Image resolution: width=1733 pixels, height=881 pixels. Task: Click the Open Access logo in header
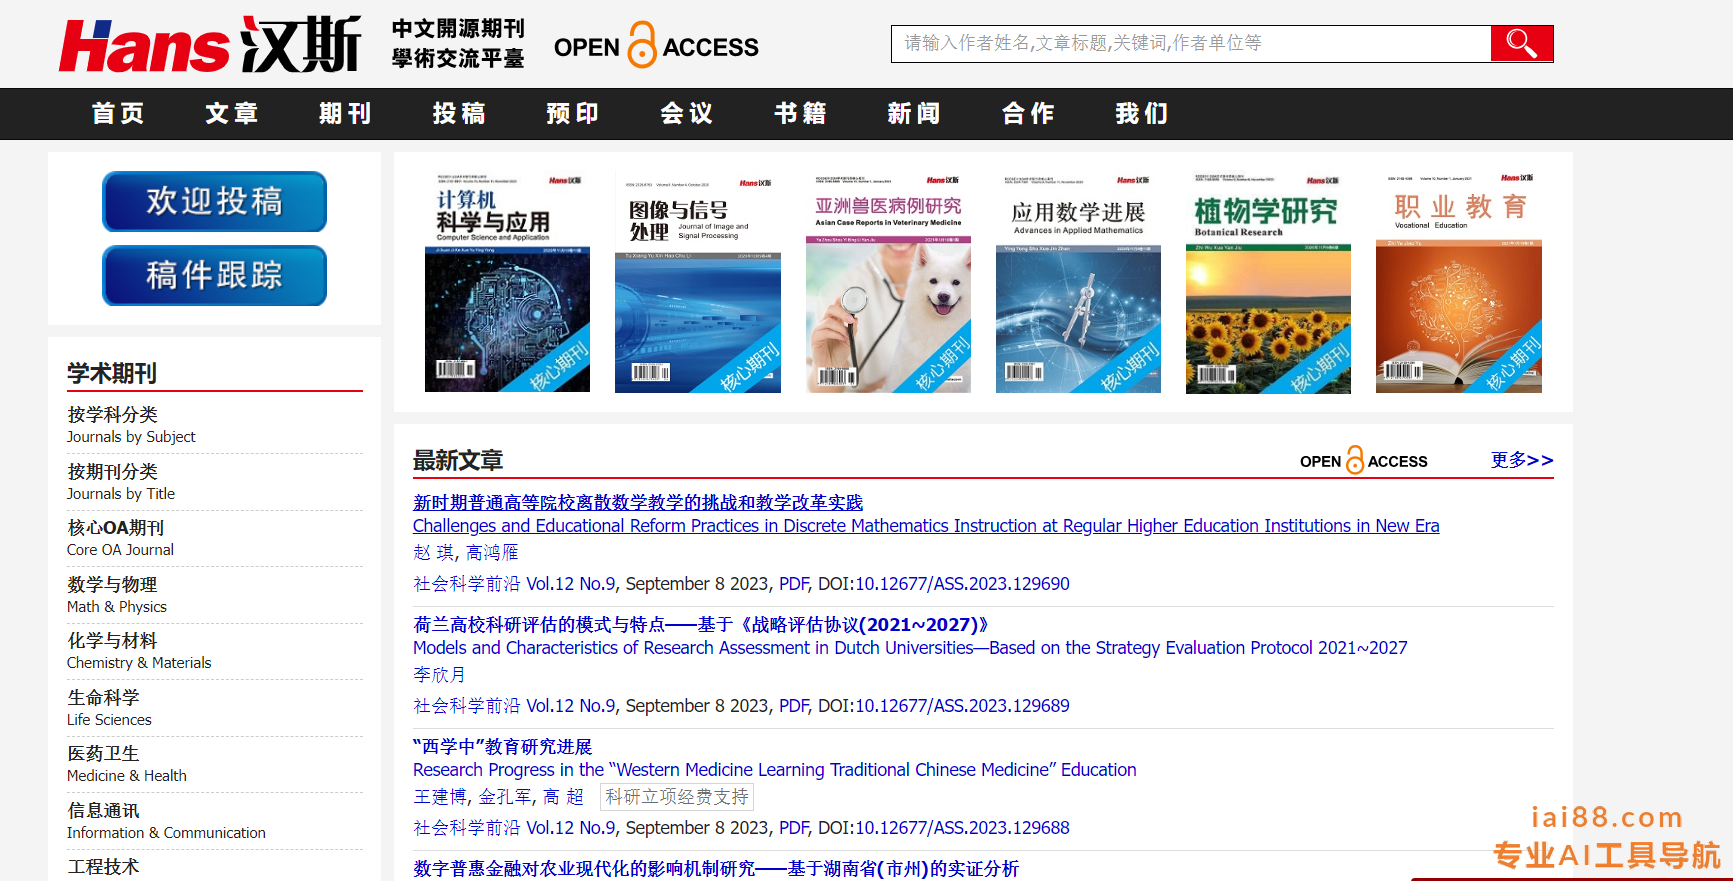tap(656, 46)
